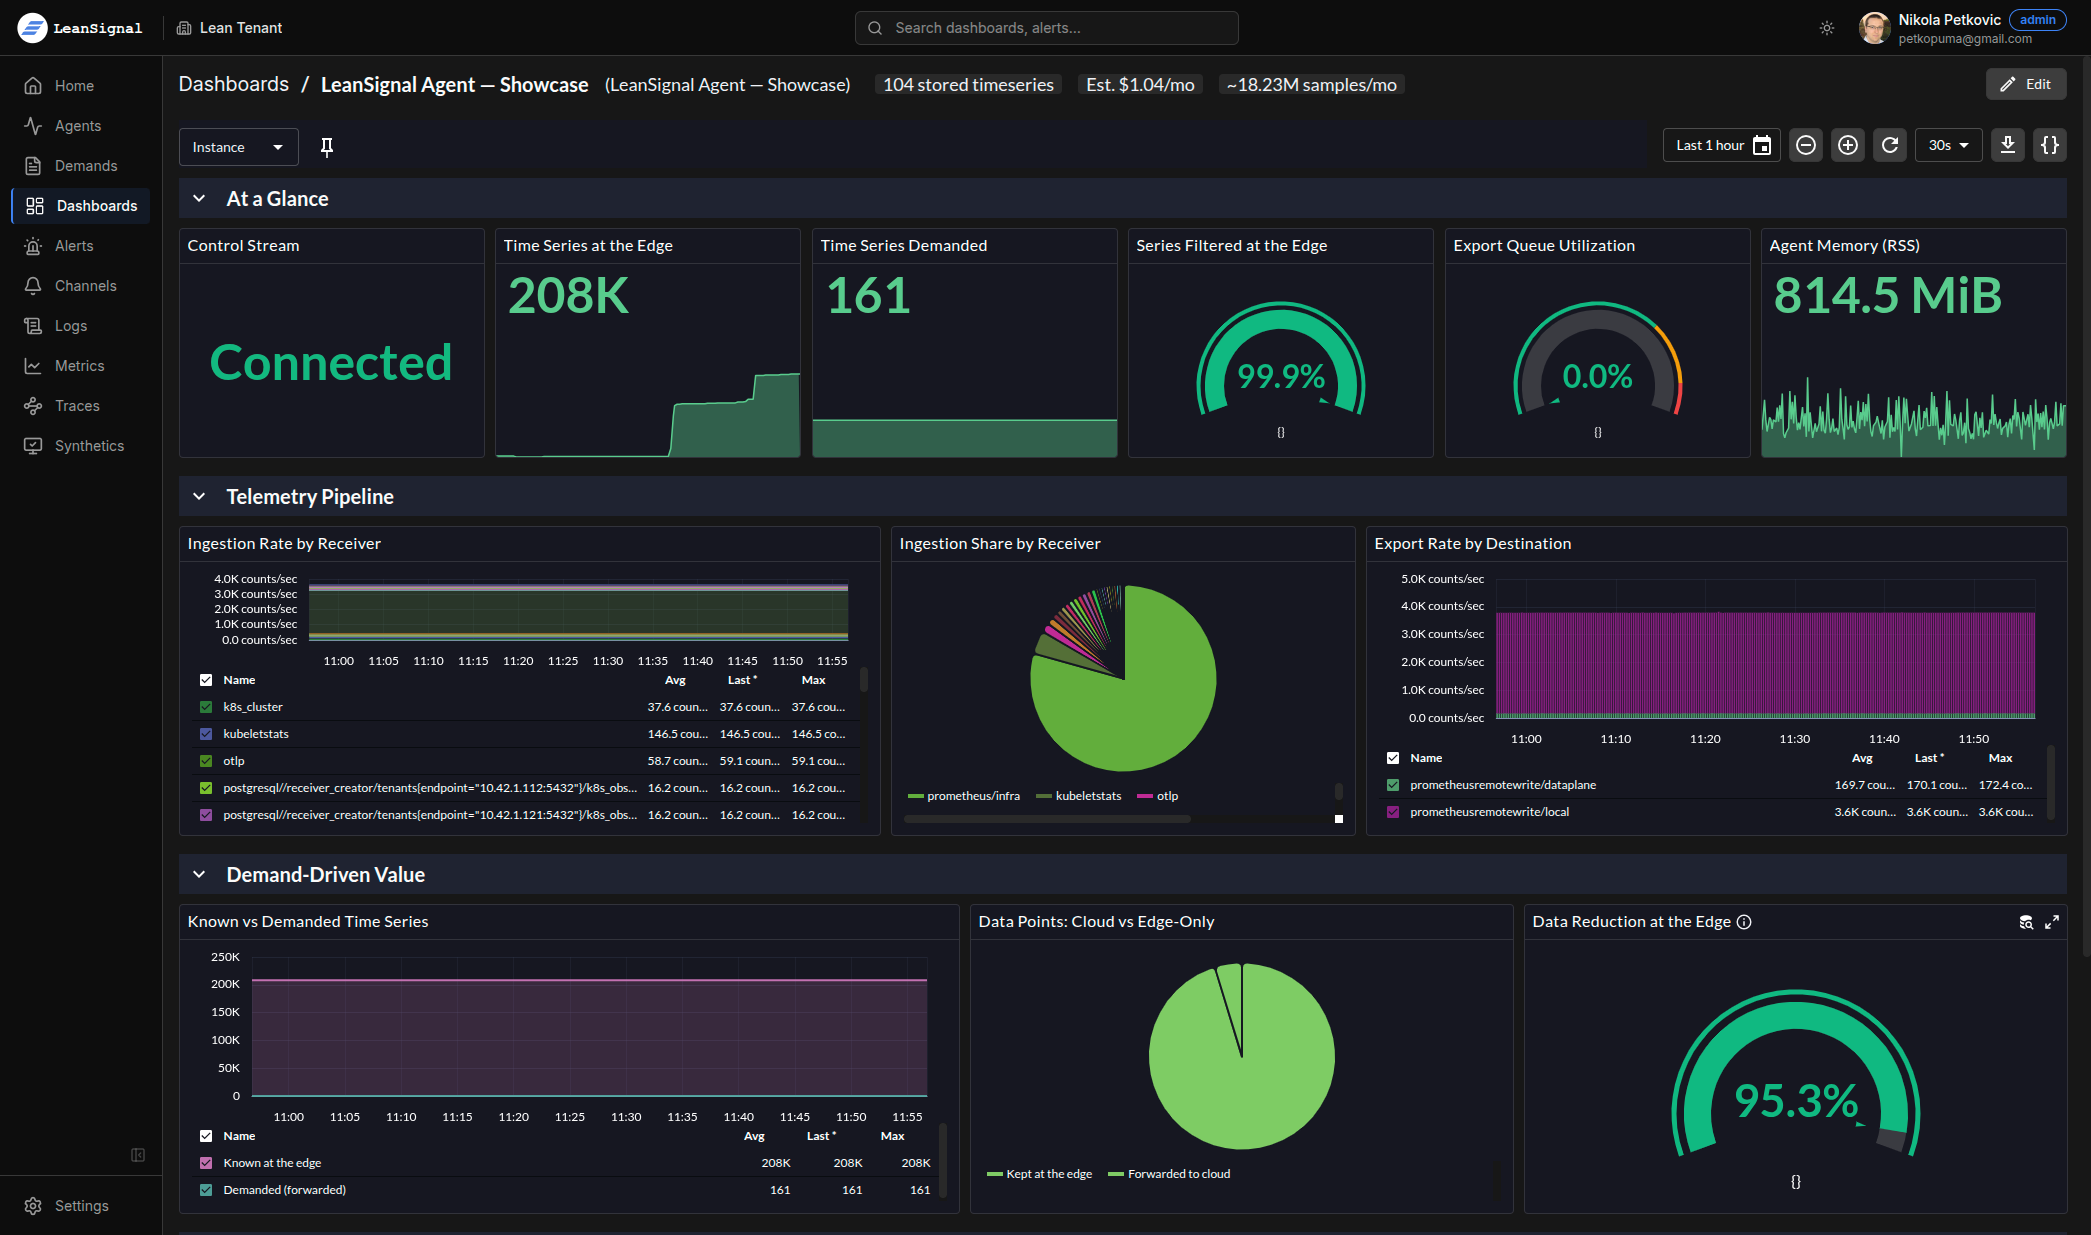Screen dimensions: 2091x1235
Task: Click the Settings gear icon
Action: tap(33, 1206)
